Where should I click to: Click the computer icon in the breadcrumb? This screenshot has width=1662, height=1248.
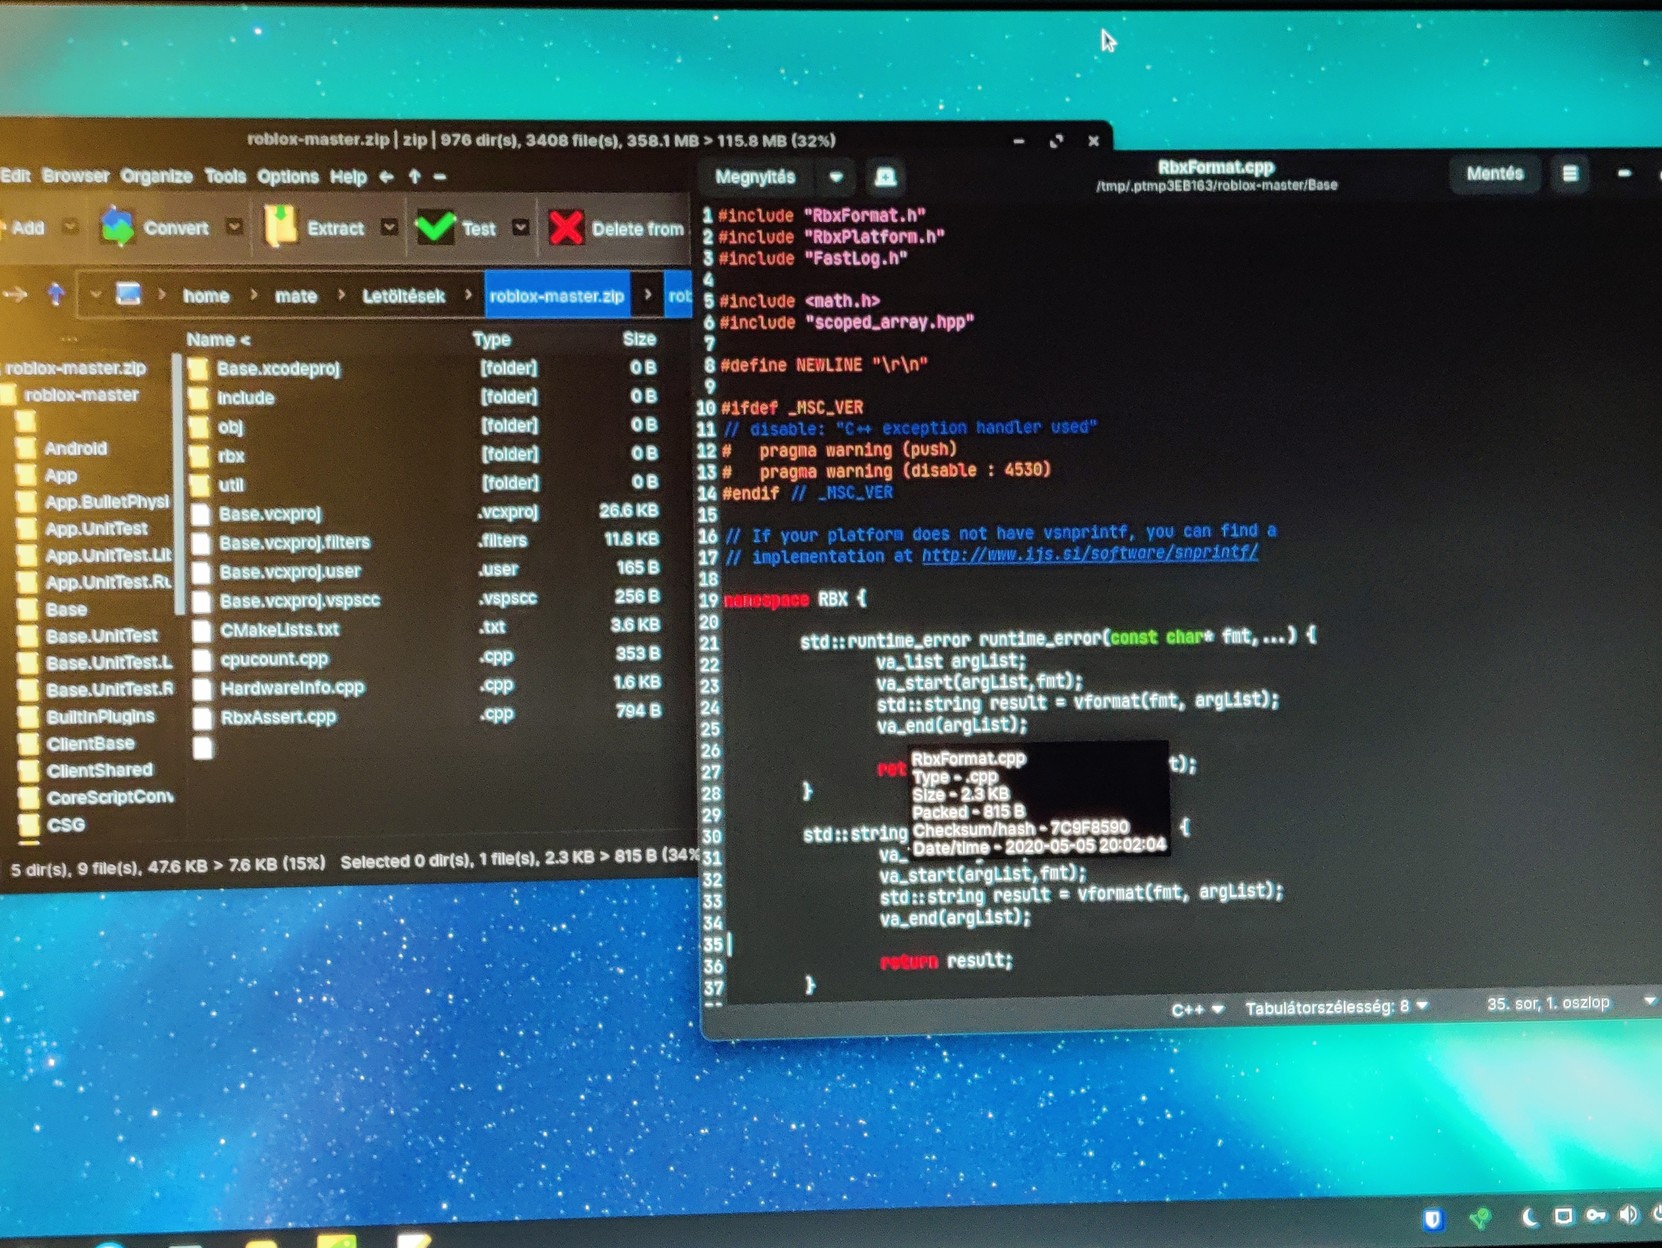pyautogui.click(x=128, y=294)
